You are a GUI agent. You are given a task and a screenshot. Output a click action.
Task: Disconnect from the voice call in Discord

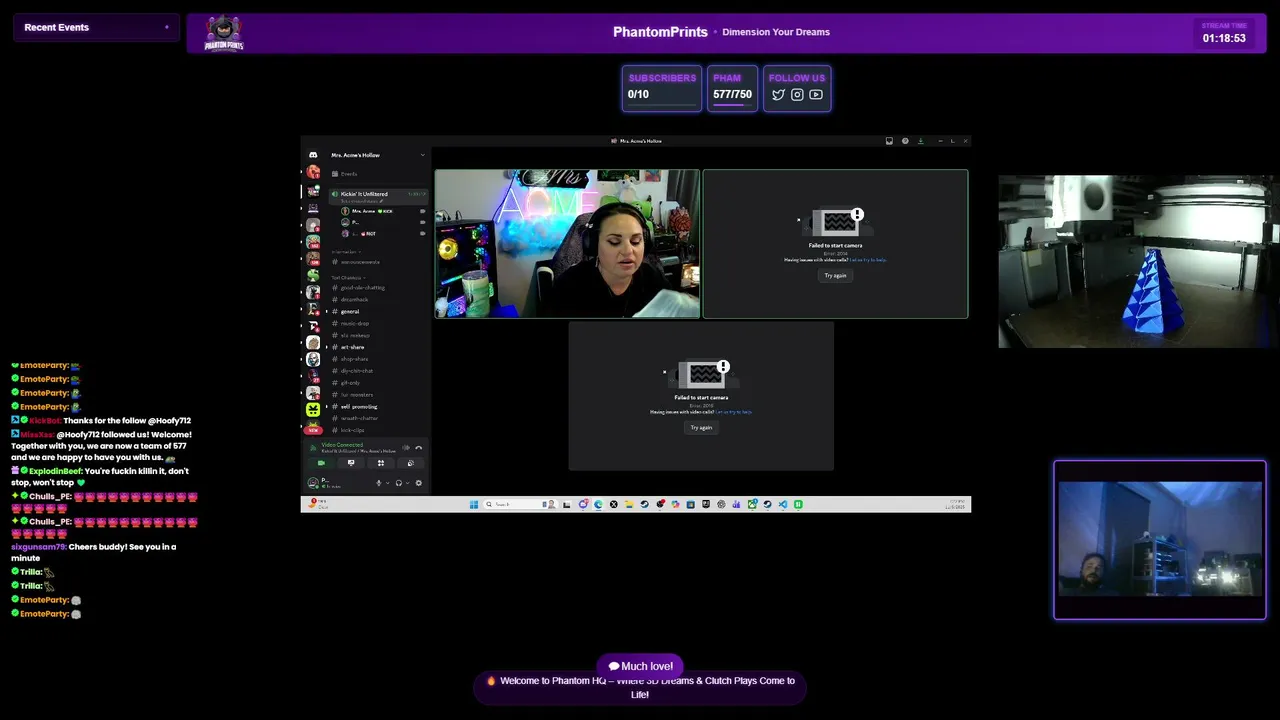pyautogui.click(x=418, y=447)
